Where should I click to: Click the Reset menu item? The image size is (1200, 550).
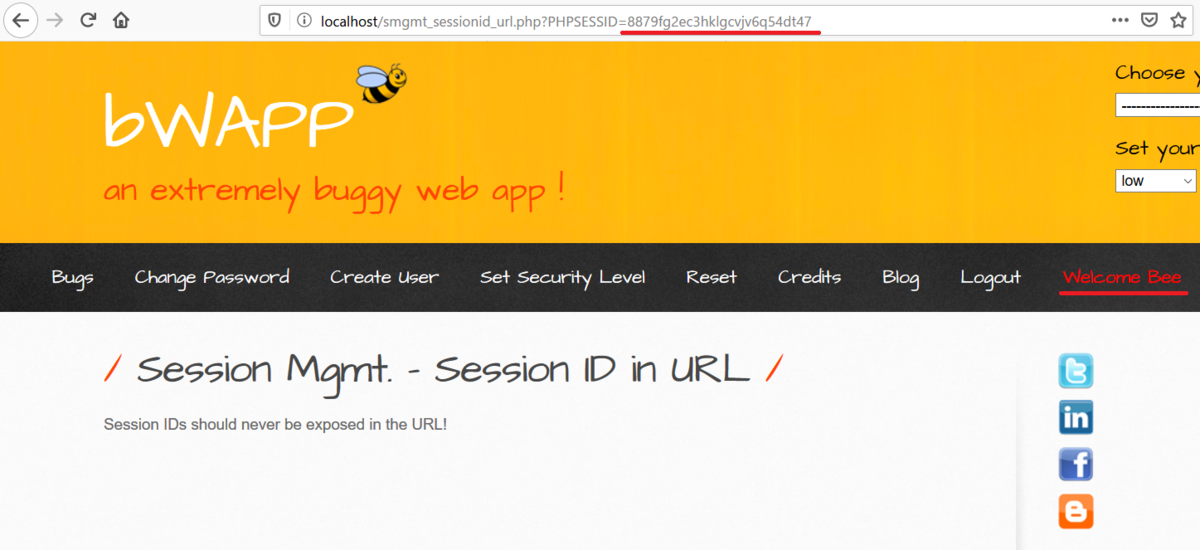pyautogui.click(x=712, y=278)
